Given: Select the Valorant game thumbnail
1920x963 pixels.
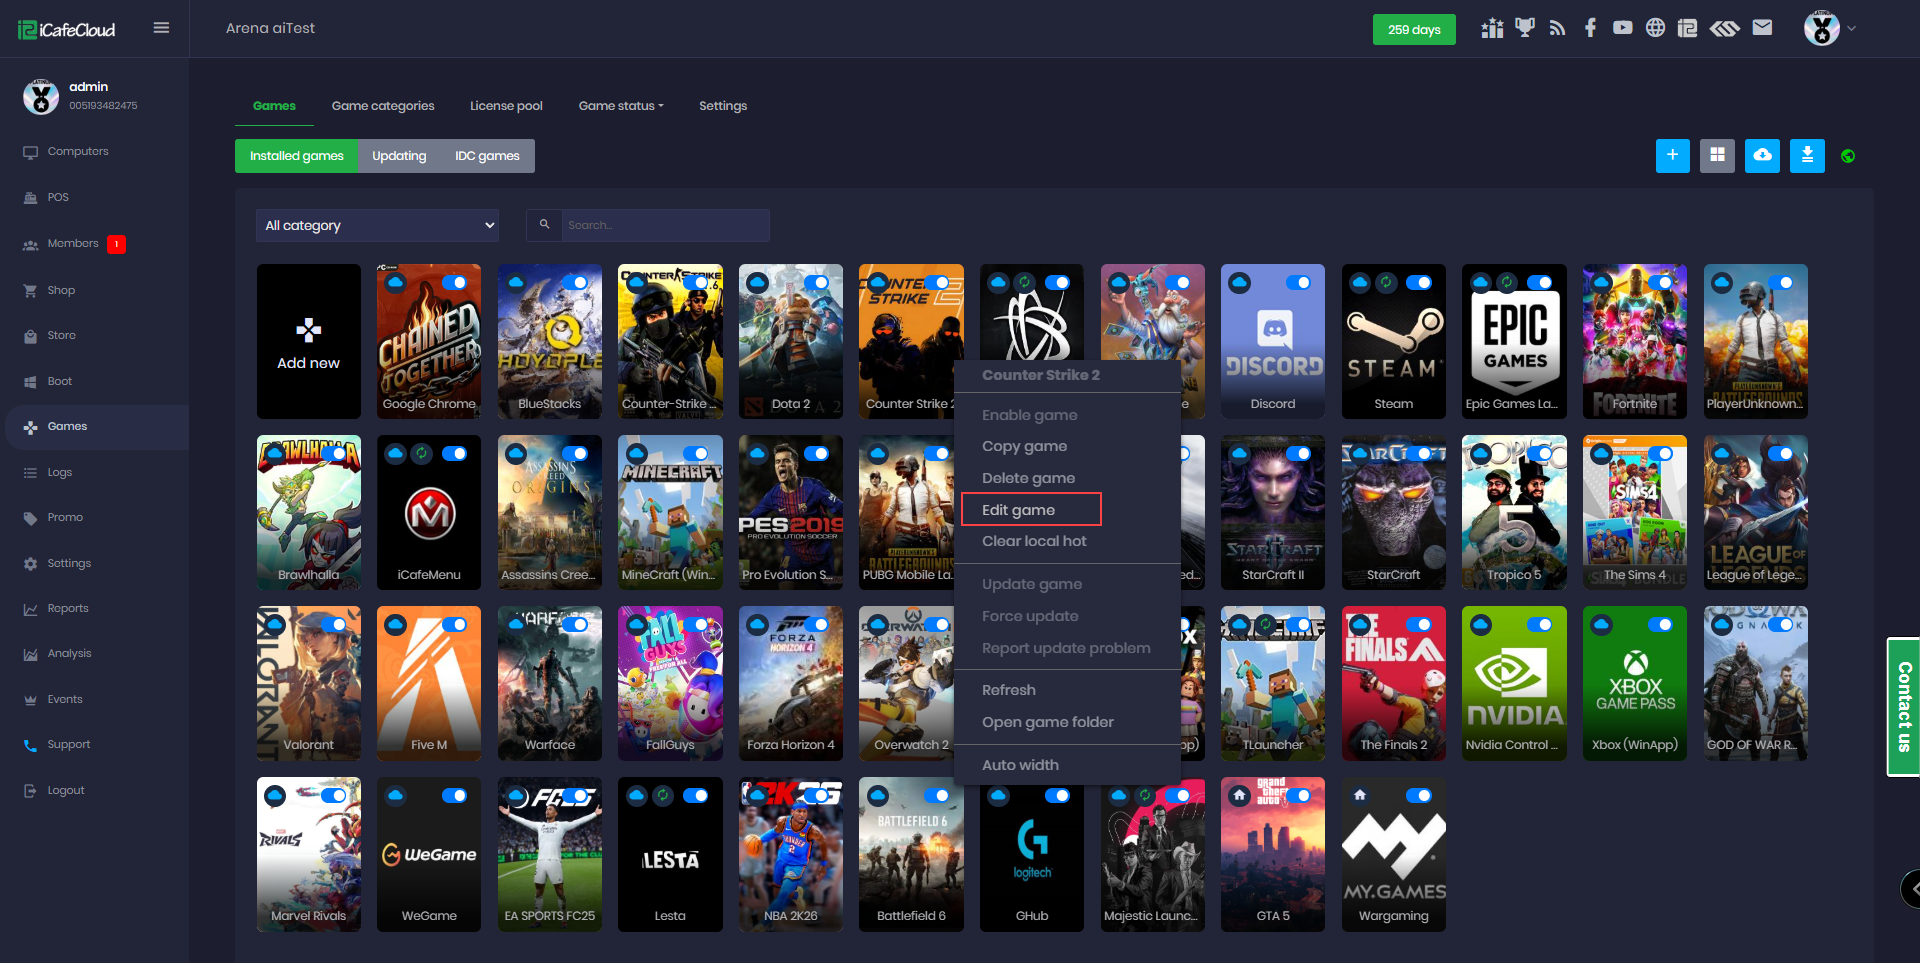Looking at the screenshot, I should [x=309, y=684].
